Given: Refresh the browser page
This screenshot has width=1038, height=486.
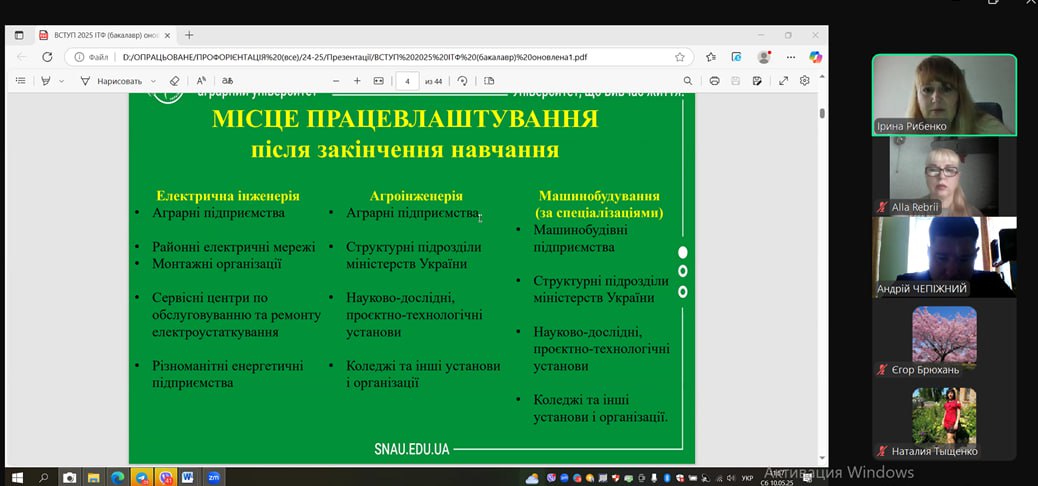Looking at the screenshot, I should click(x=47, y=57).
